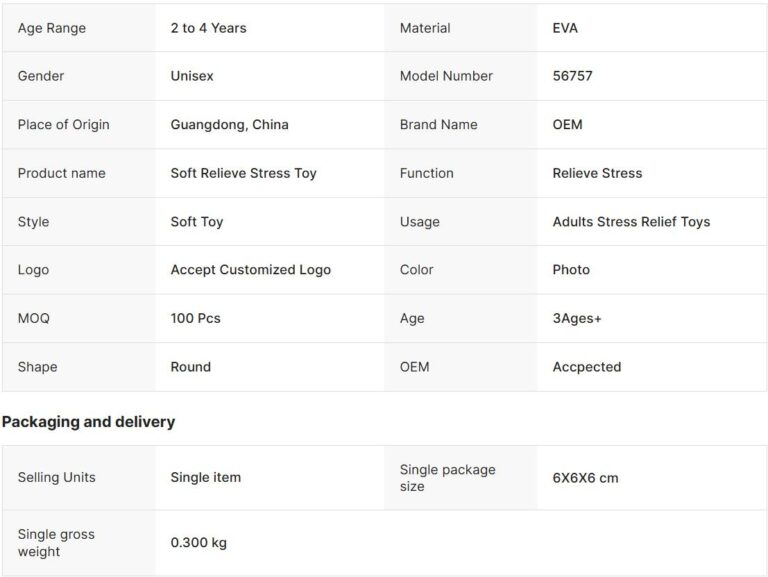Click the Age value "3Ages+"
This screenshot has width=768, height=577.
pyautogui.click(x=577, y=318)
